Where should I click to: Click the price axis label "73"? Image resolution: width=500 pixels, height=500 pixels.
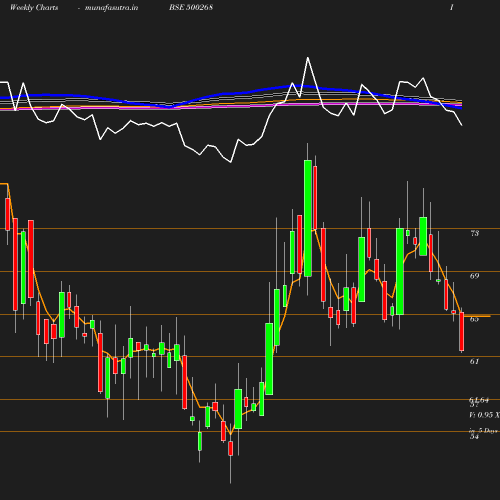475,233
